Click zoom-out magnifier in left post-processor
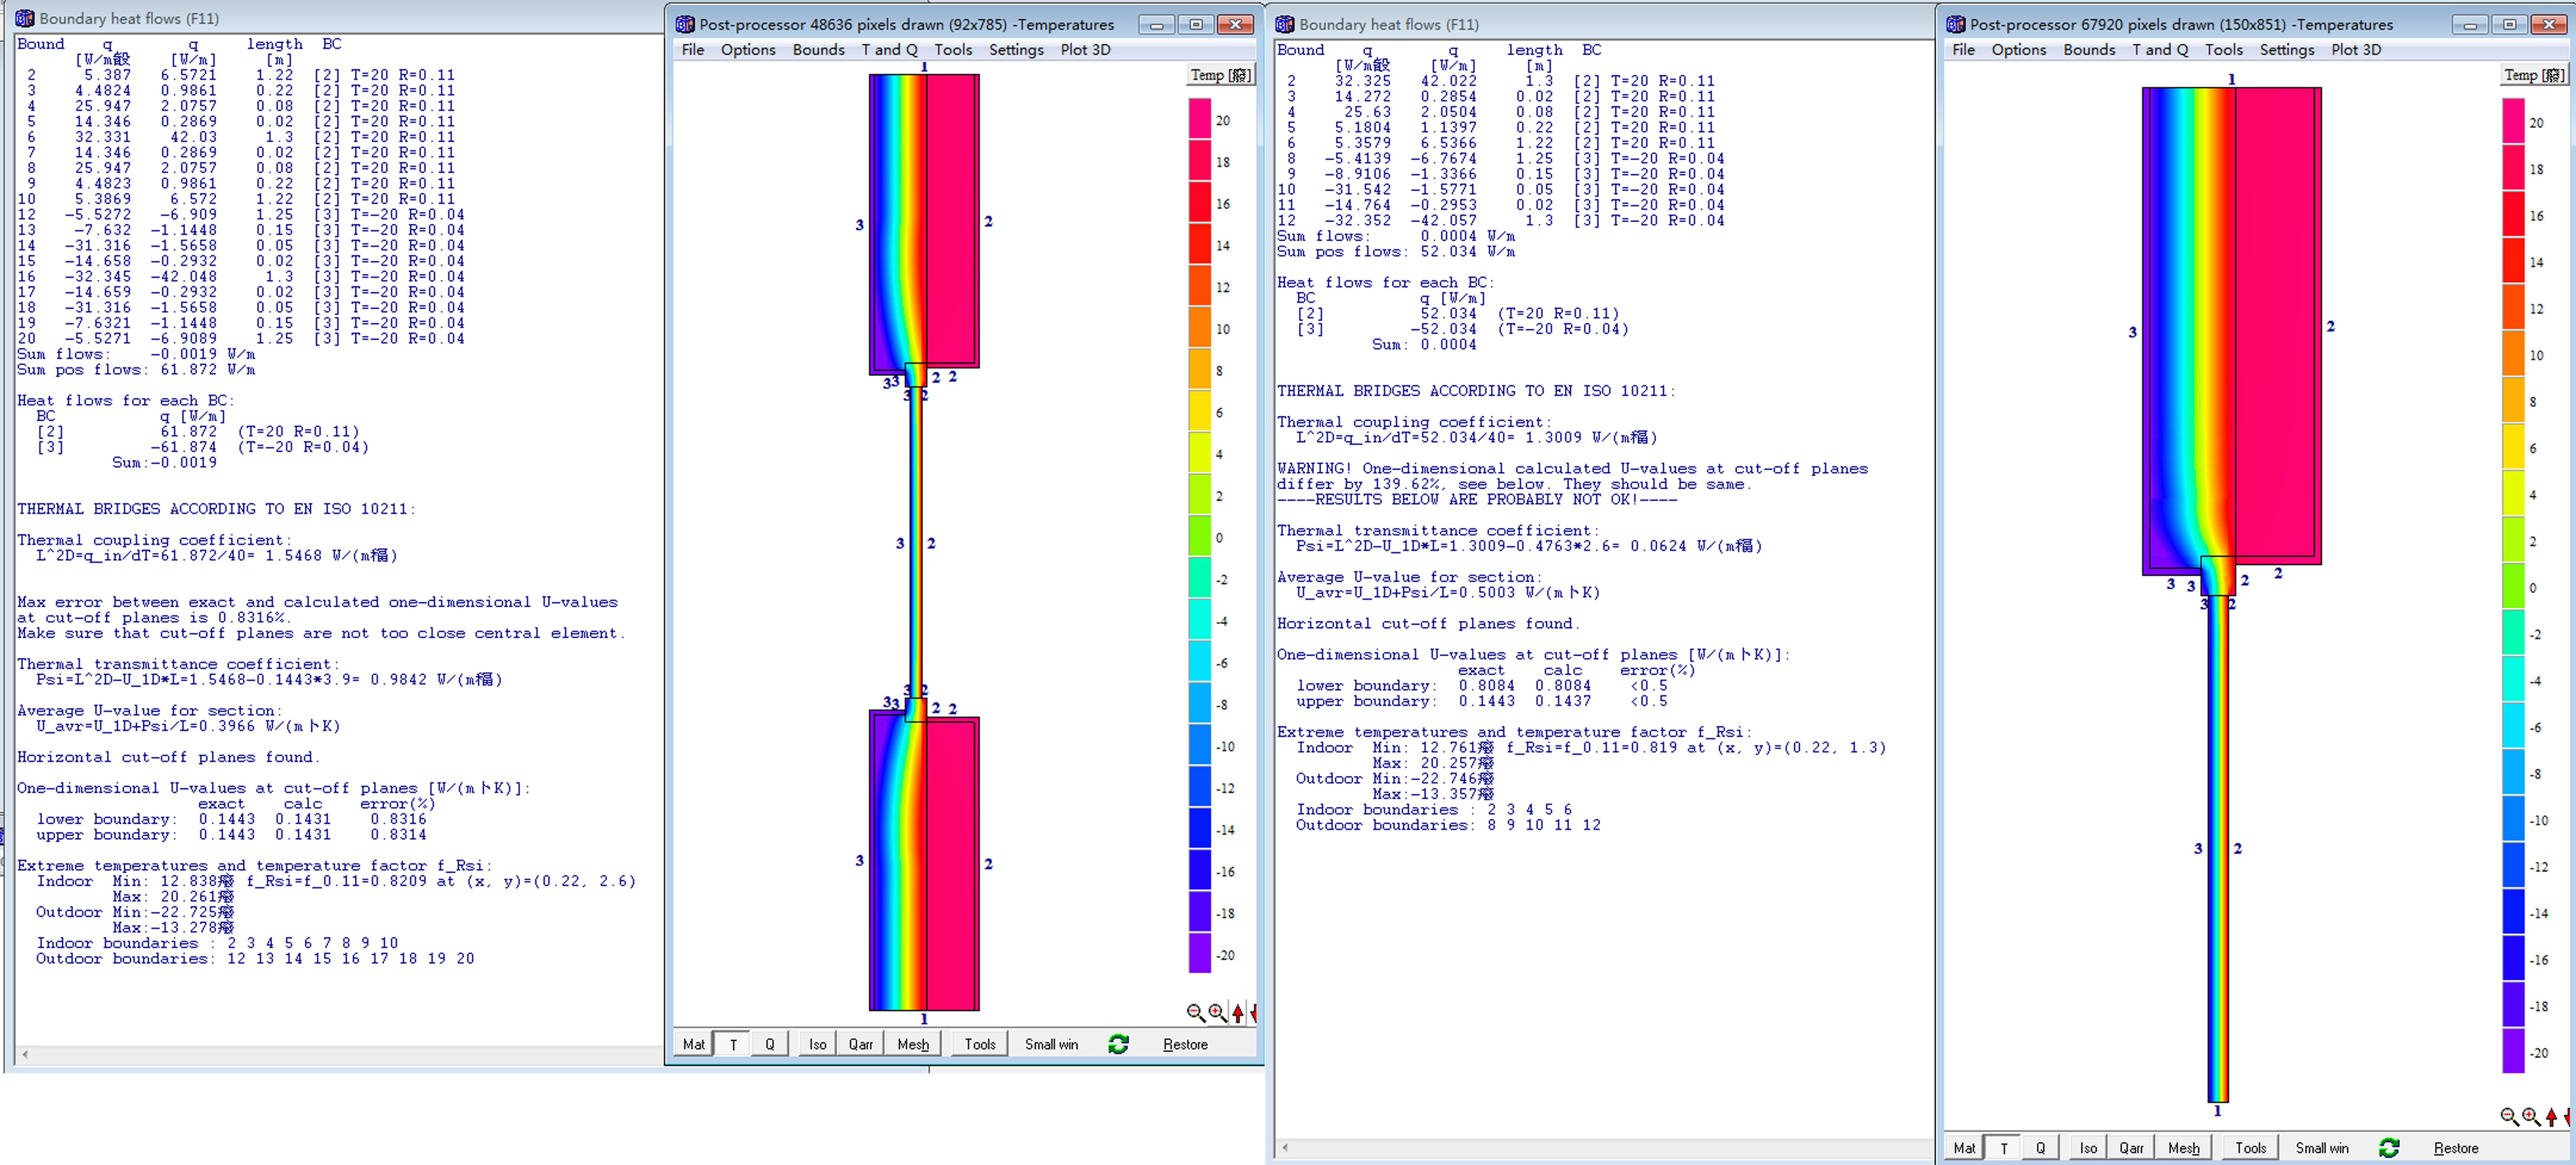Image resolution: width=2576 pixels, height=1165 pixels. 1195,1012
